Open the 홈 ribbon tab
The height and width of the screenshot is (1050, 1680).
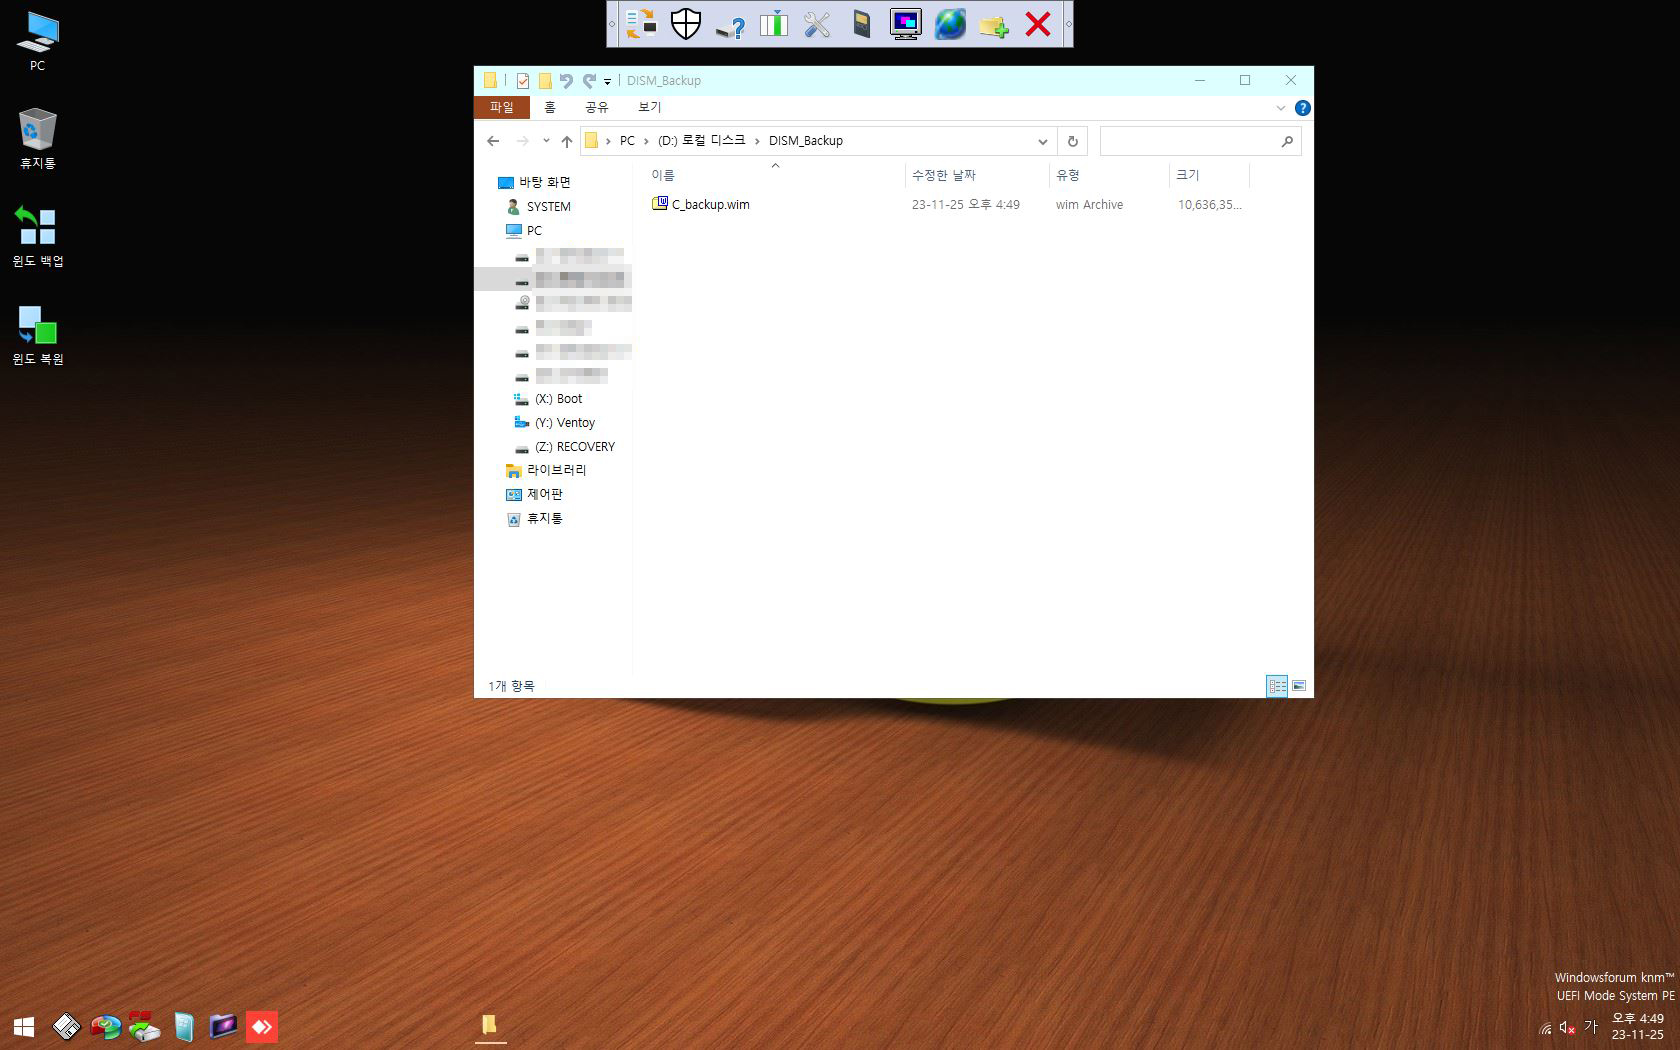[x=549, y=107]
